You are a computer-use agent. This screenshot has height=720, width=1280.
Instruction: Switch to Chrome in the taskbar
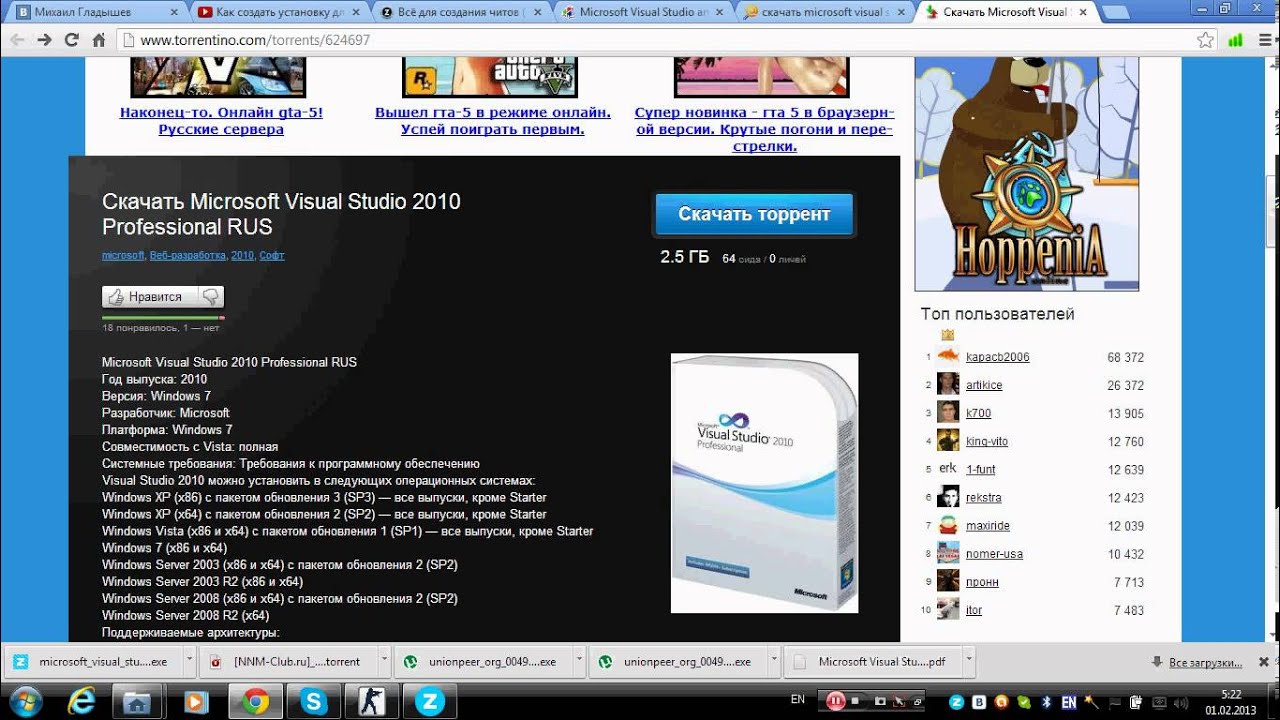[x=255, y=701]
